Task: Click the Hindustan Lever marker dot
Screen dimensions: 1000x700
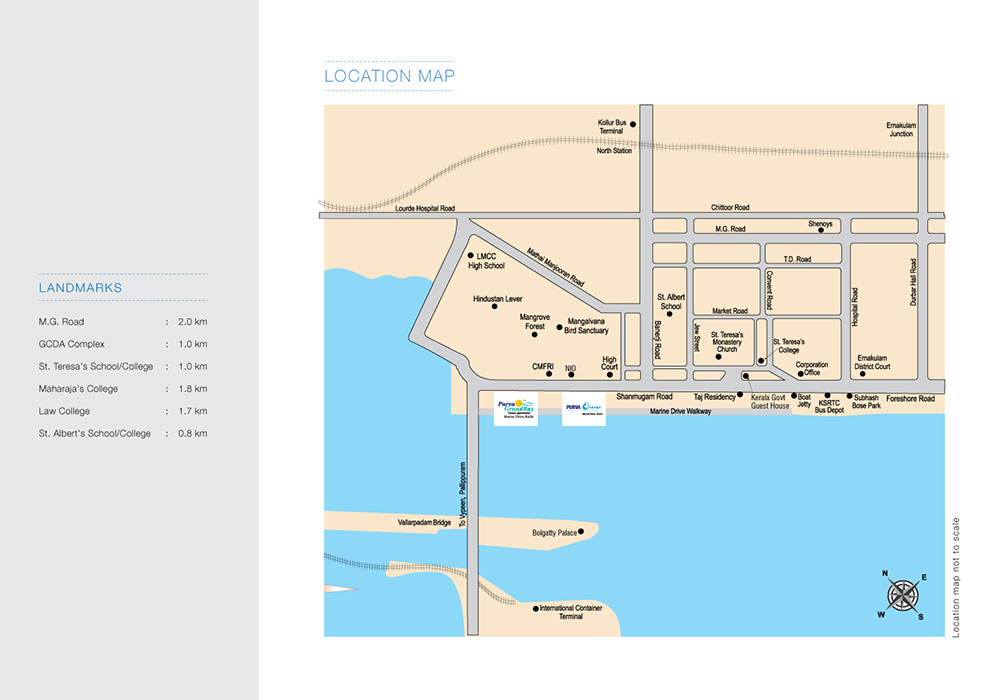Action: pyautogui.click(x=495, y=306)
